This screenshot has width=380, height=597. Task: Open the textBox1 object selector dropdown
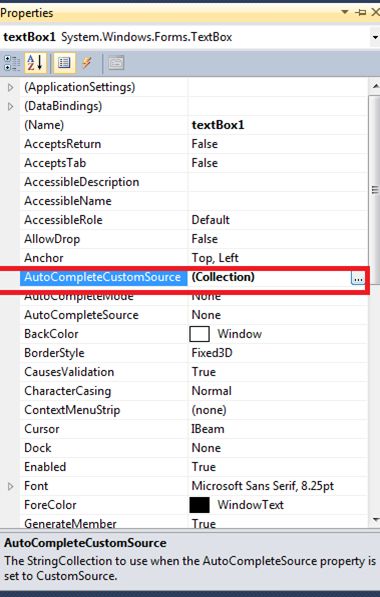point(375,38)
